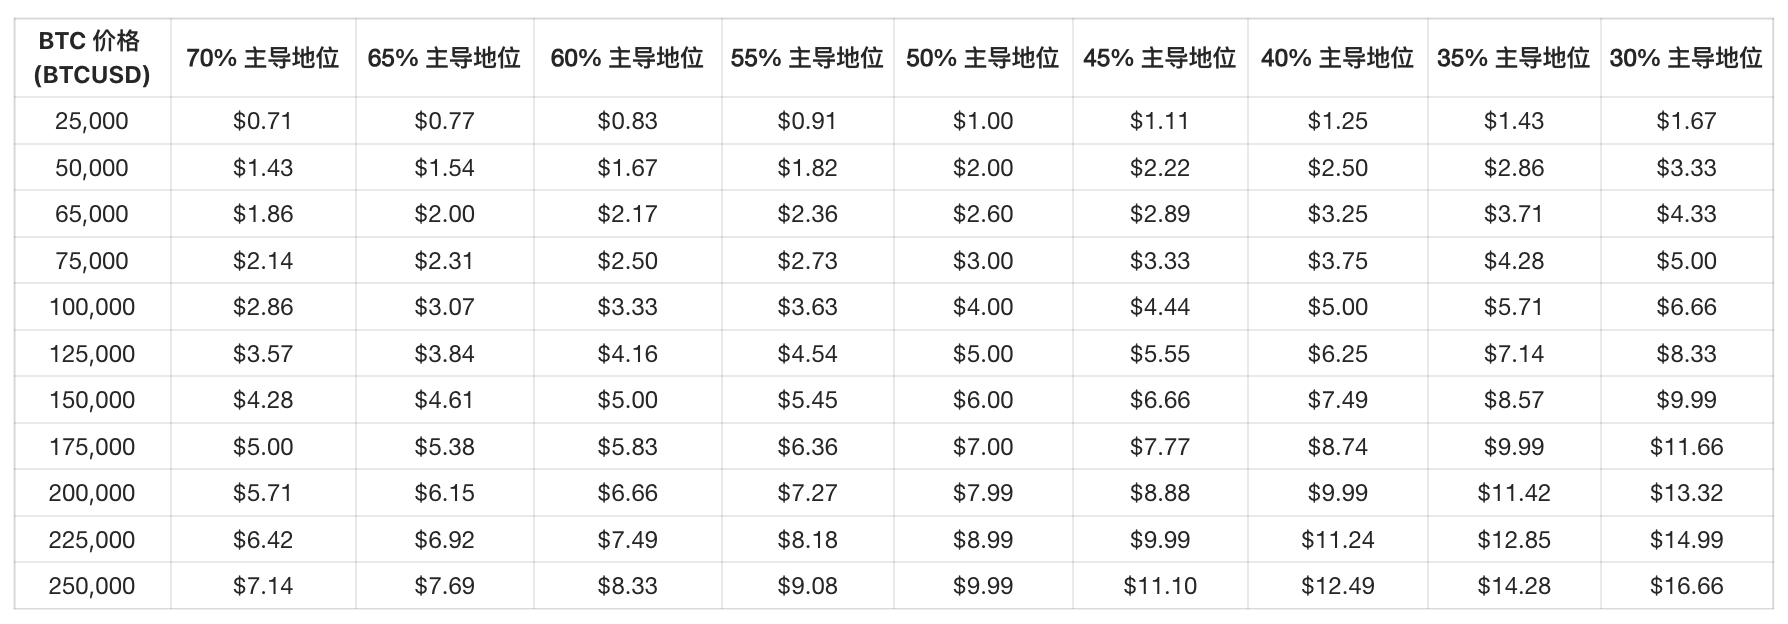
Task: Click the 45% 主导地位 header cell
Action: pos(1159,58)
